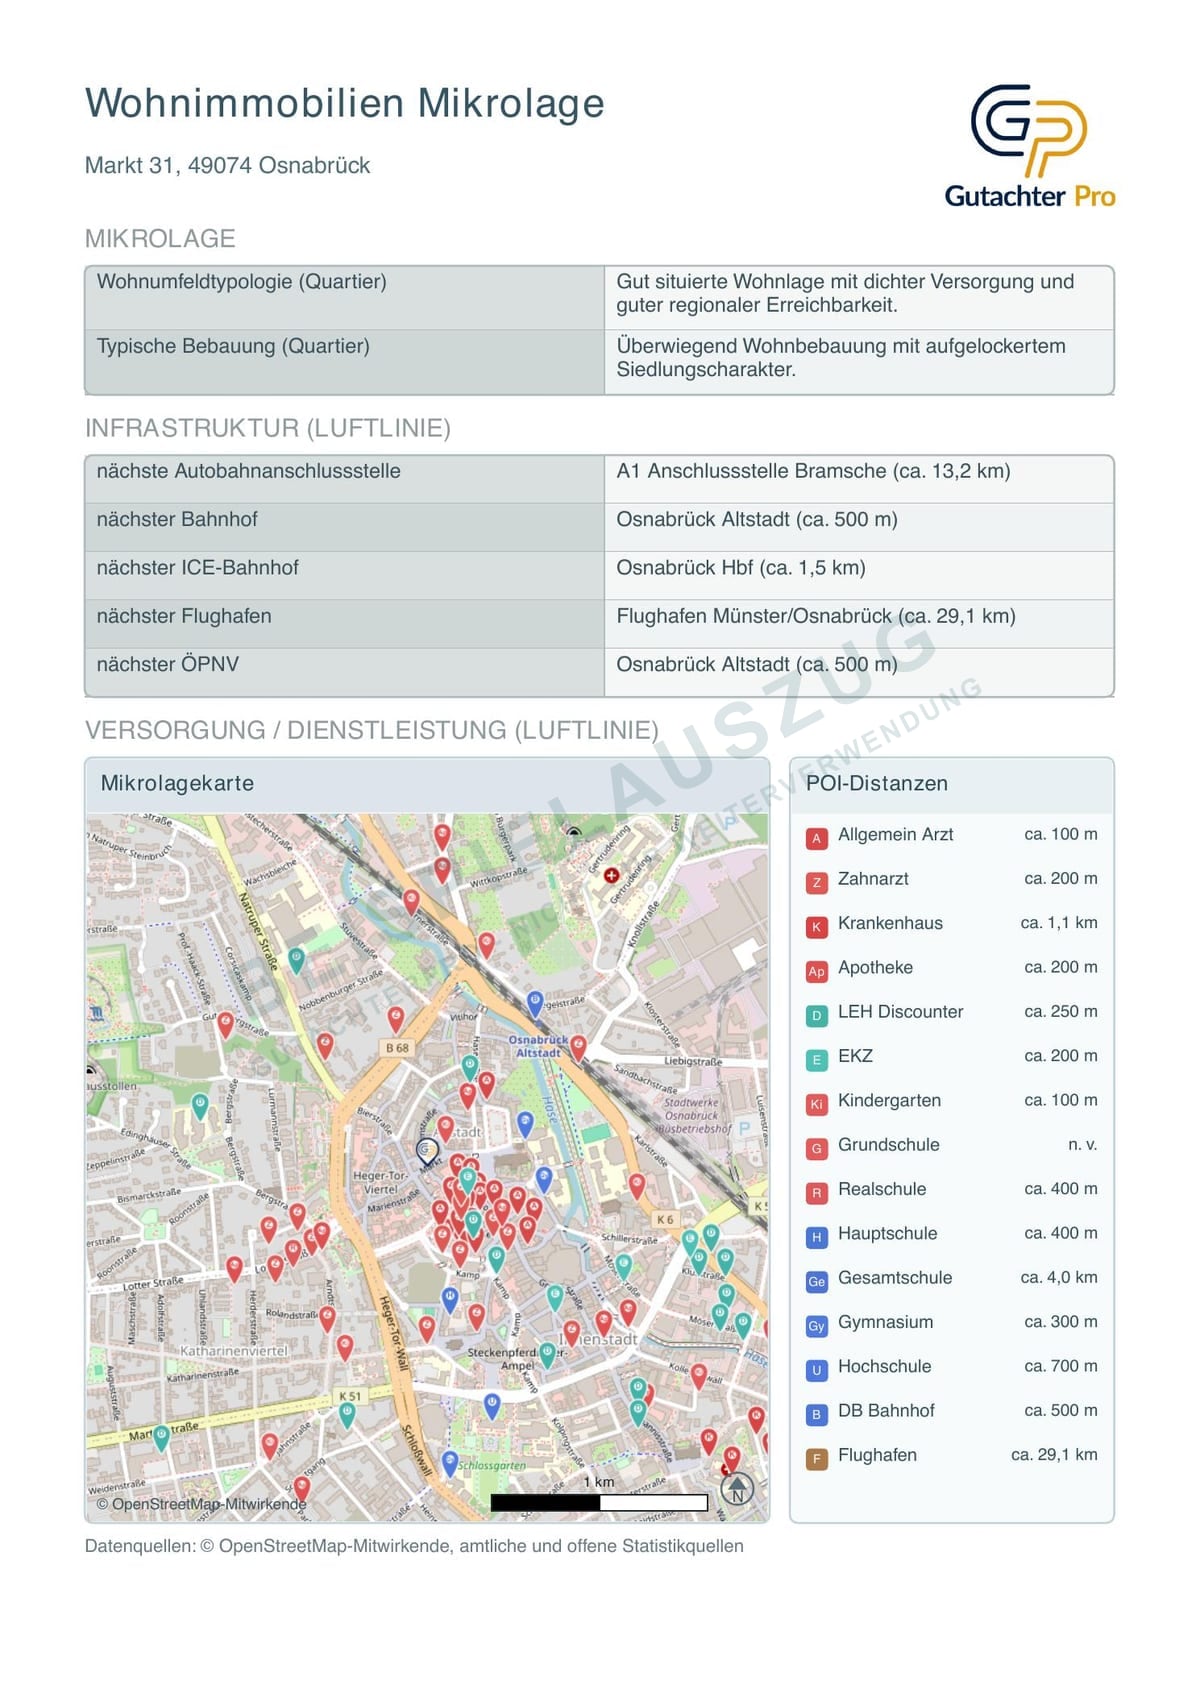Click the Ap icon for Apotheke

(816, 971)
